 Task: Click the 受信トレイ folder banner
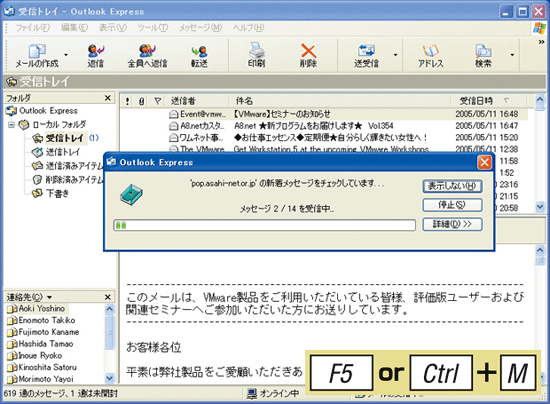click(275, 81)
